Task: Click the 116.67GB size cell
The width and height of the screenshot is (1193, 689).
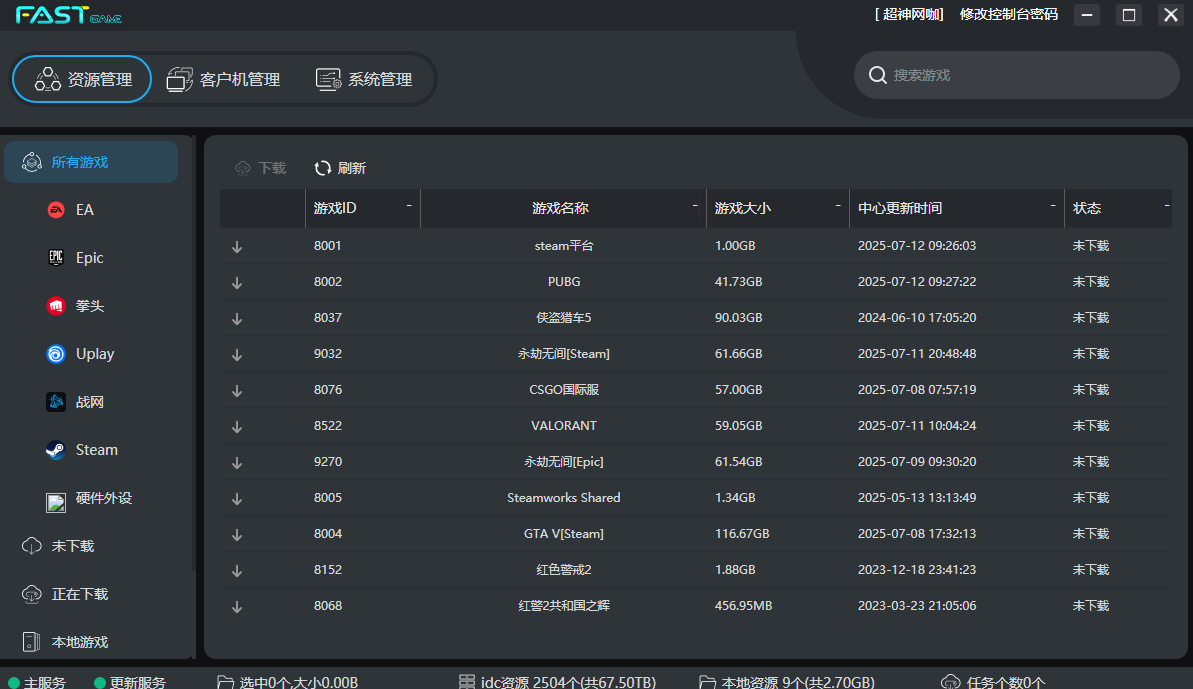Action: point(742,534)
